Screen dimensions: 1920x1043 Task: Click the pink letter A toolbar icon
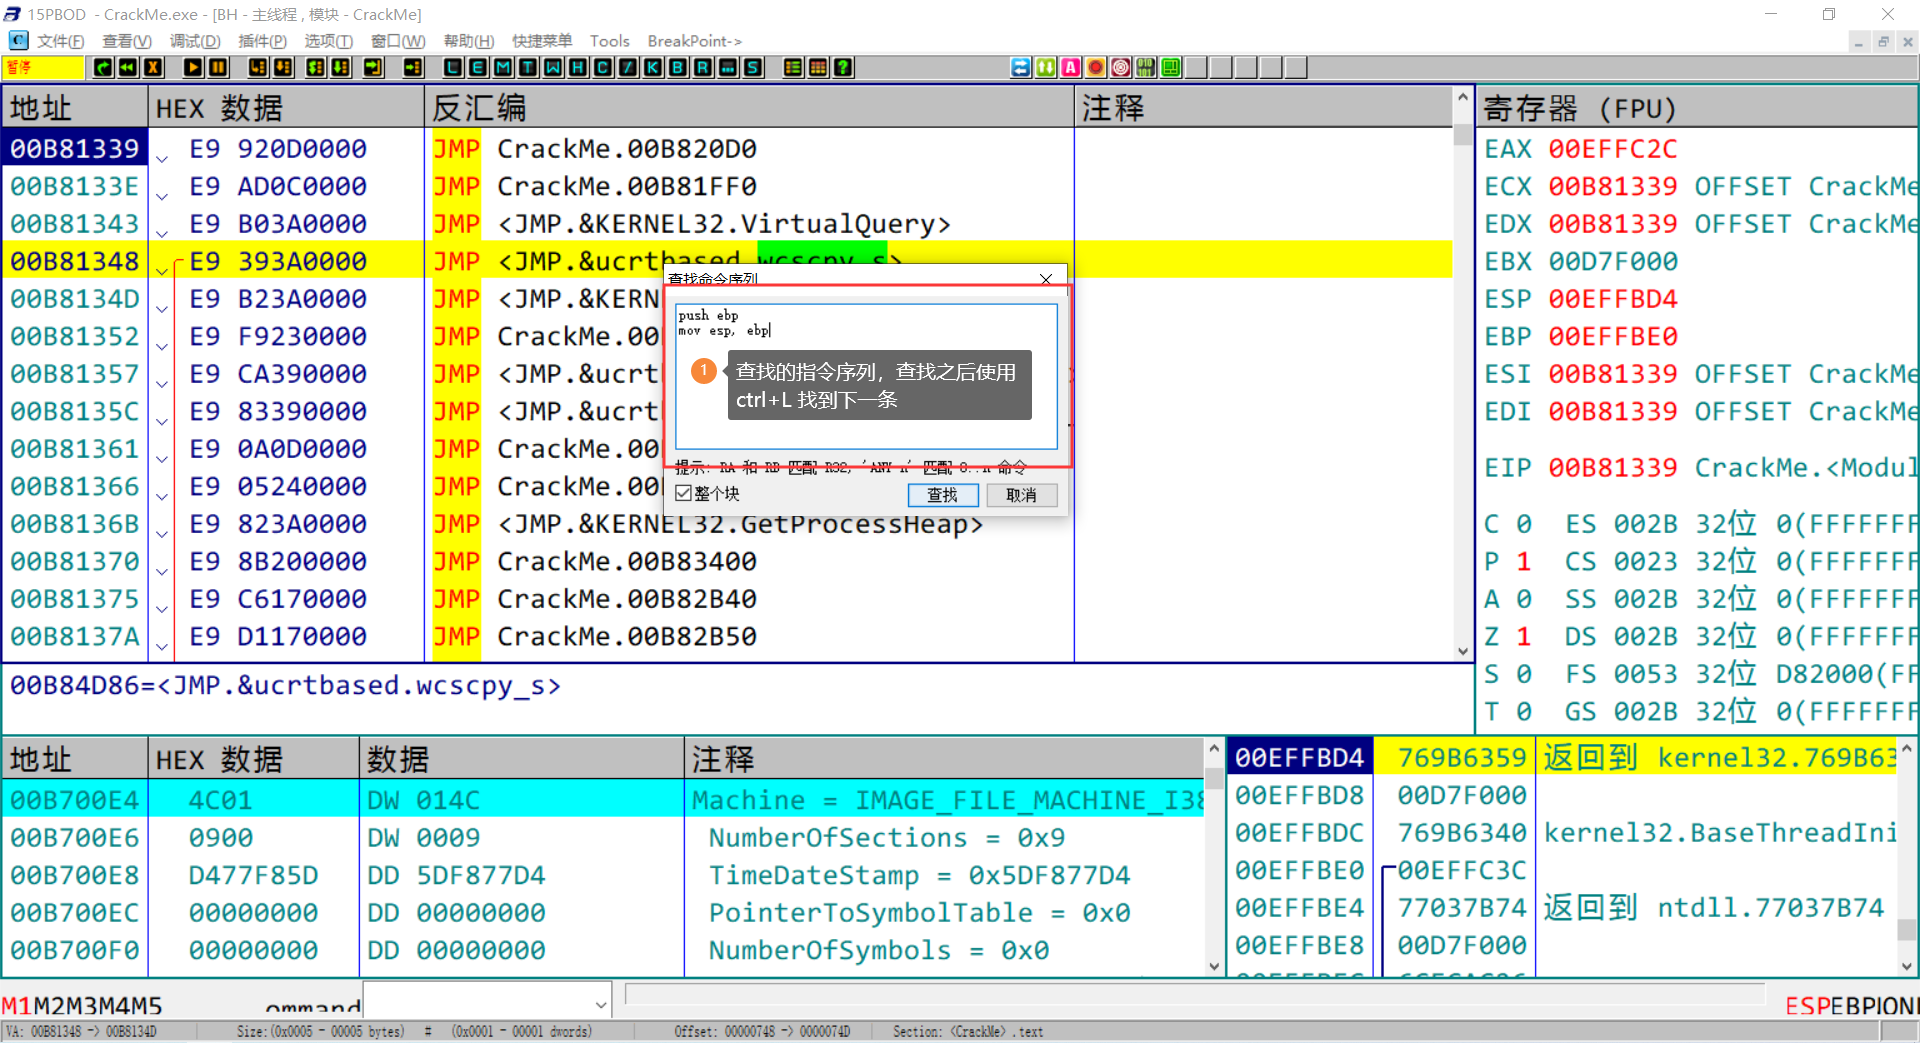tap(1071, 67)
